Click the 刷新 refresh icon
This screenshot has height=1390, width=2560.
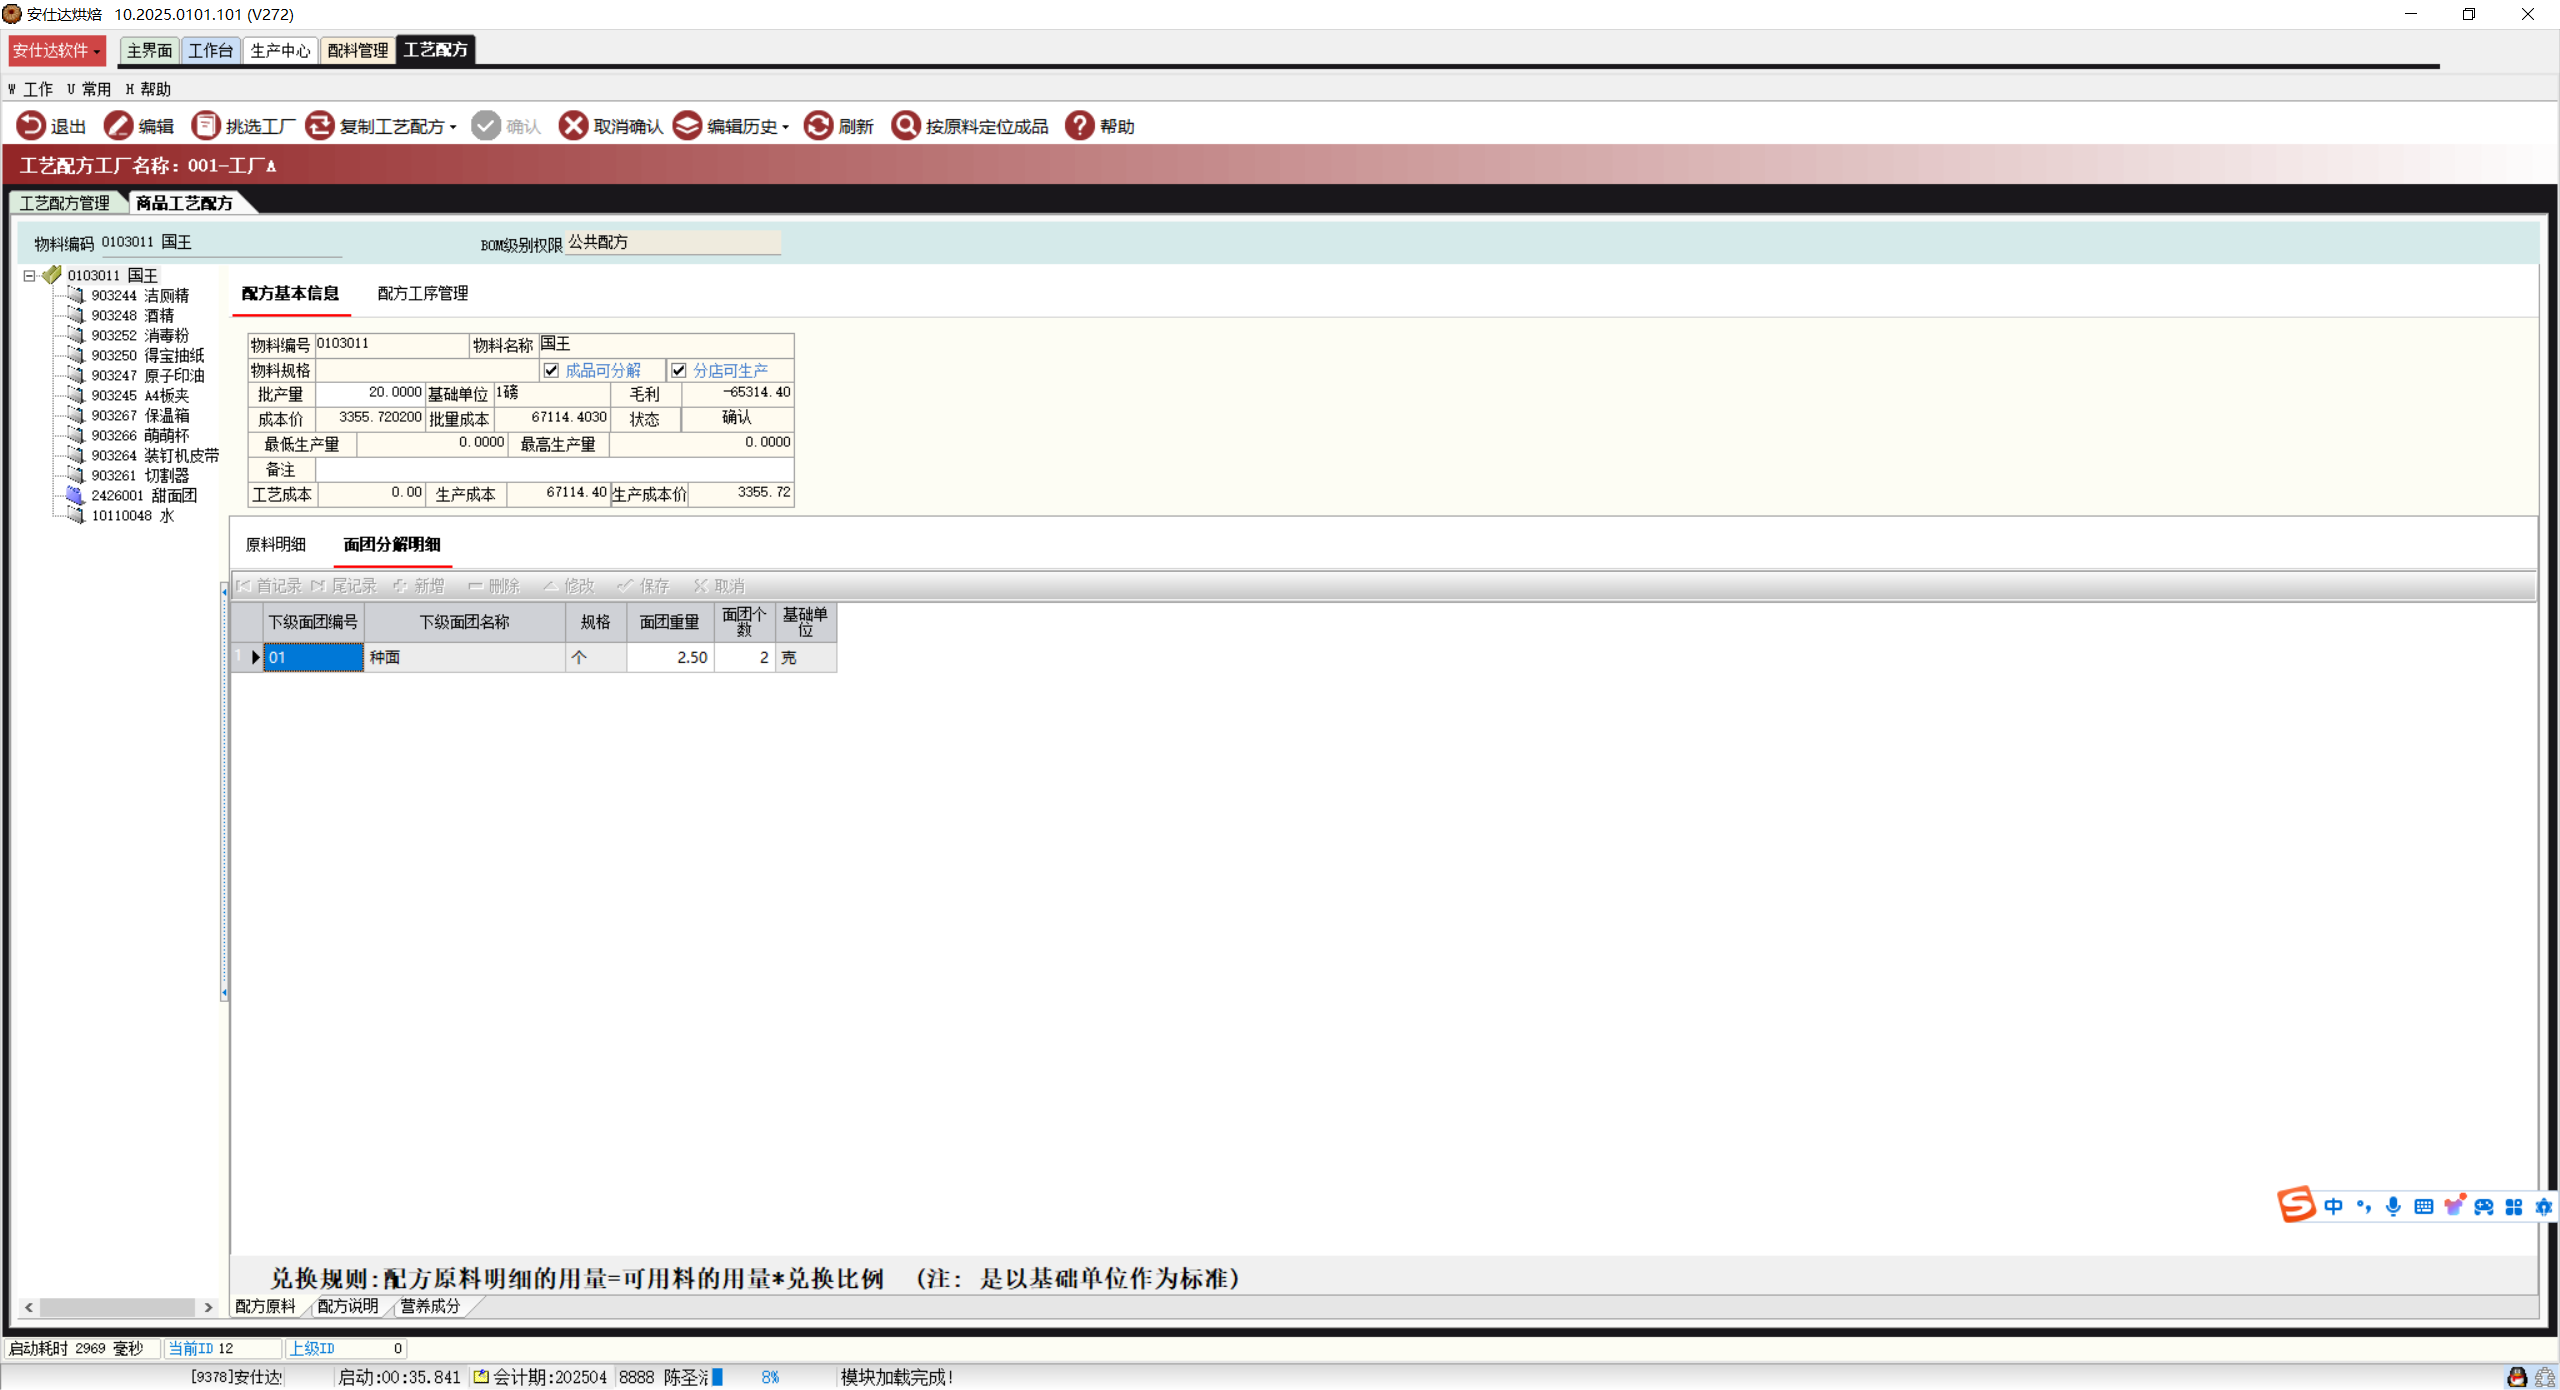pyautogui.click(x=818, y=126)
